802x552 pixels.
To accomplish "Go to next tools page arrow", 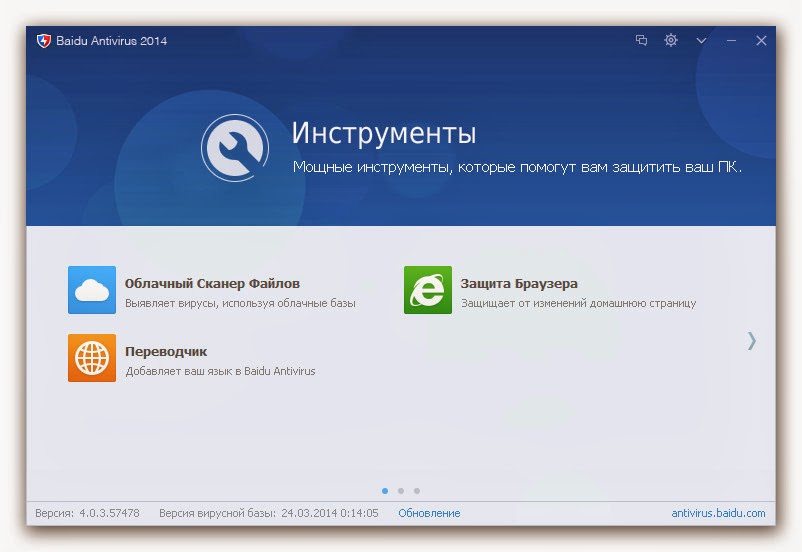I will [751, 341].
